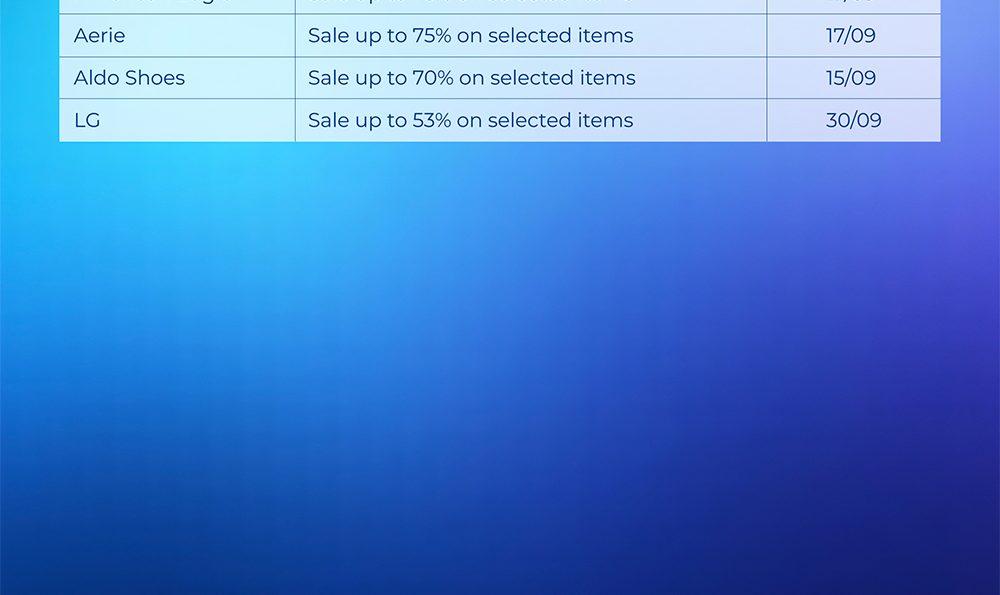Click the Aldo Shoes sale description
This screenshot has height=595, width=1000.
tap(471, 78)
